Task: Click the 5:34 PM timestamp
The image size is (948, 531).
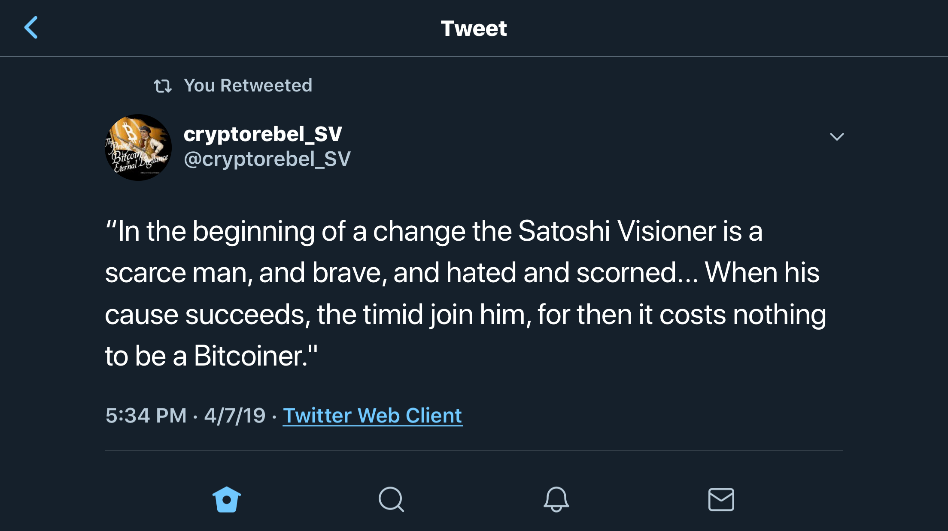Action: [x=146, y=415]
